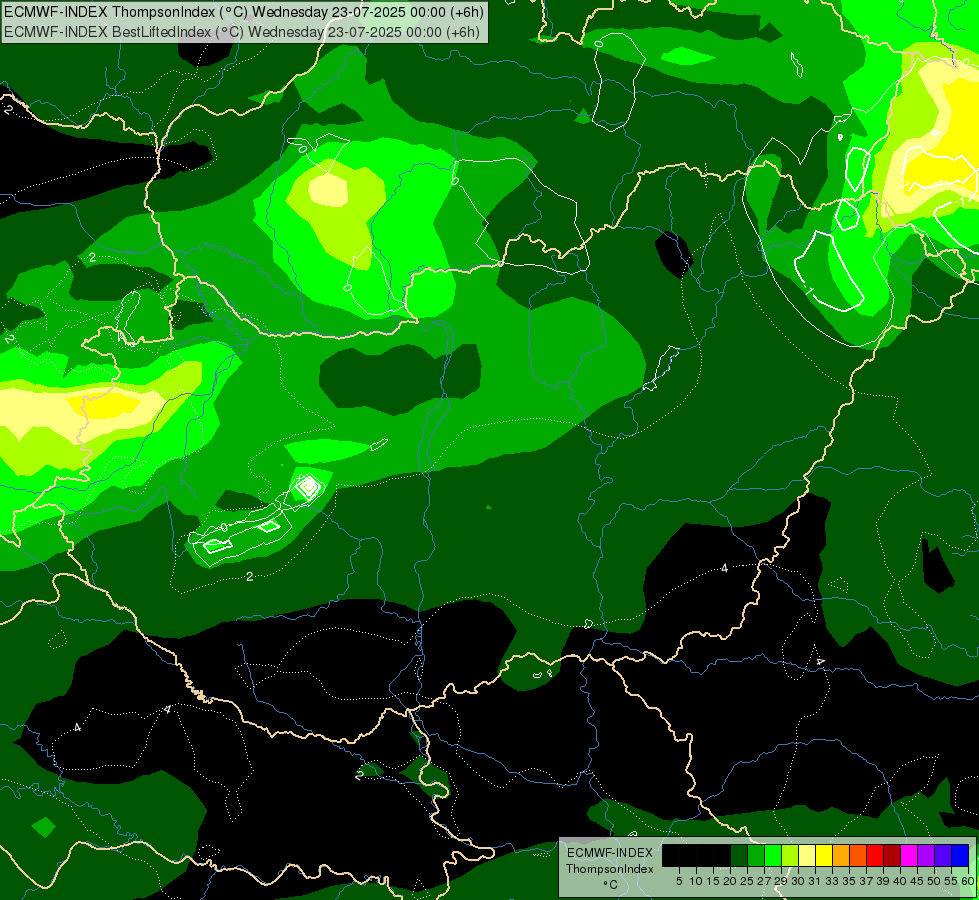Click the ECMWF-INDEX label in the legend

pos(609,853)
